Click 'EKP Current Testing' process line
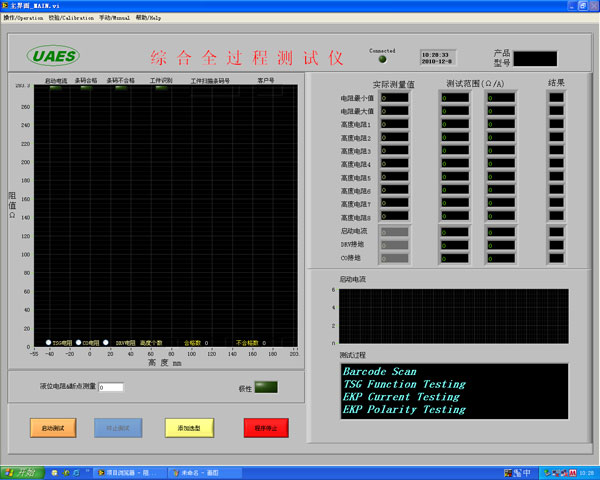The image size is (600, 480). pos(401,397)
